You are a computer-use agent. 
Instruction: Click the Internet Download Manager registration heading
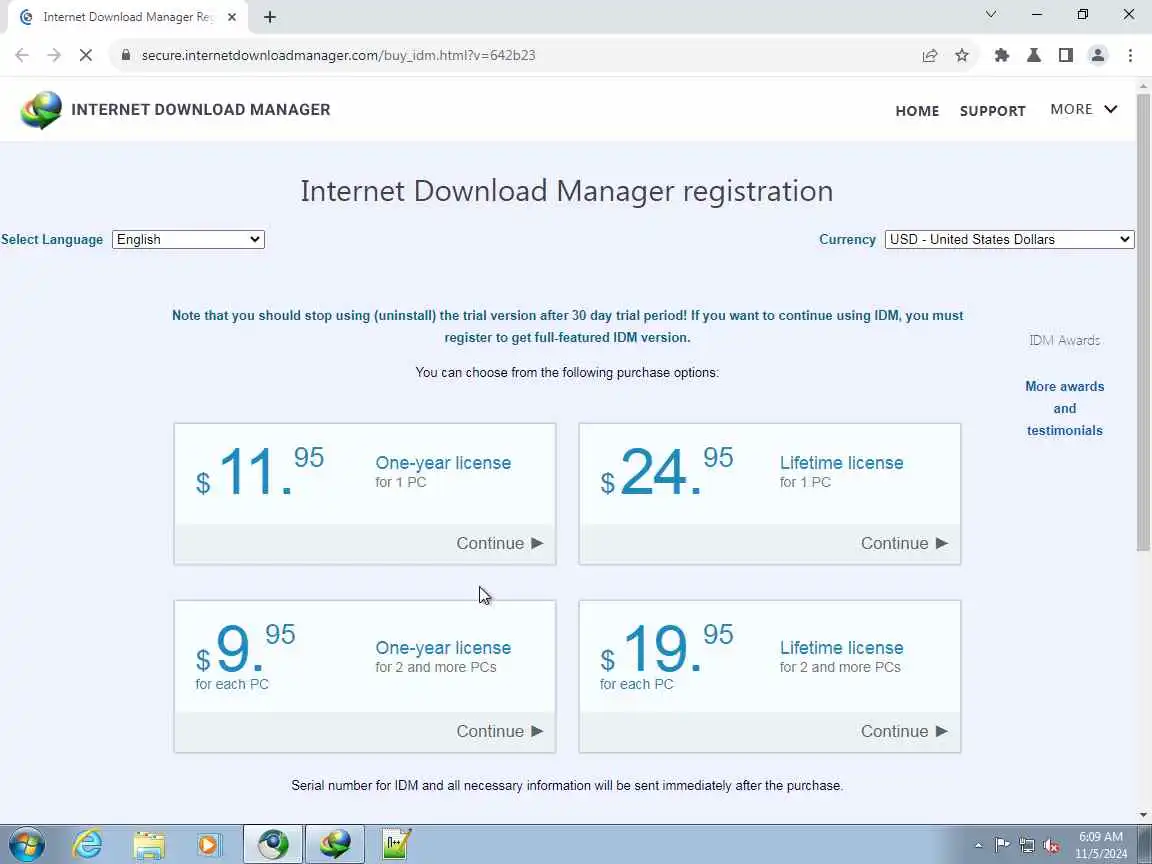pos(566,191)
